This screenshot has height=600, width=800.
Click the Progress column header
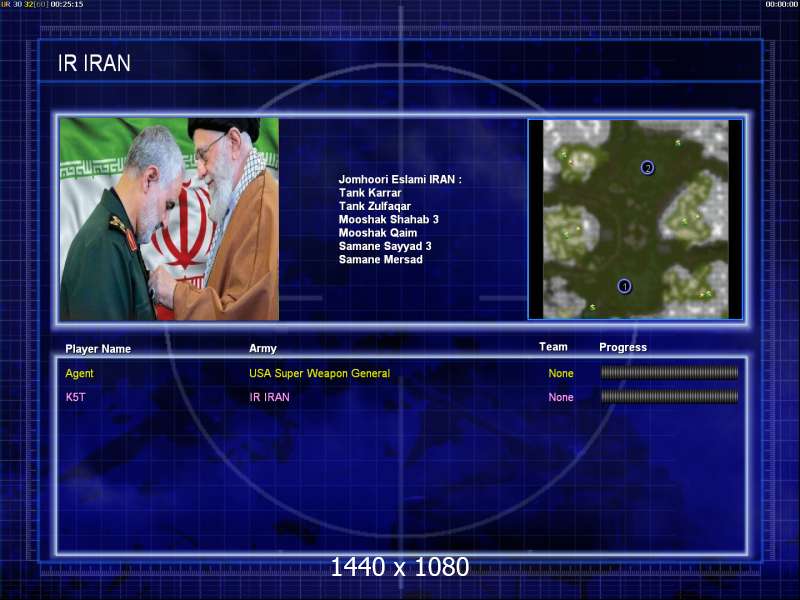pos(623,347)
